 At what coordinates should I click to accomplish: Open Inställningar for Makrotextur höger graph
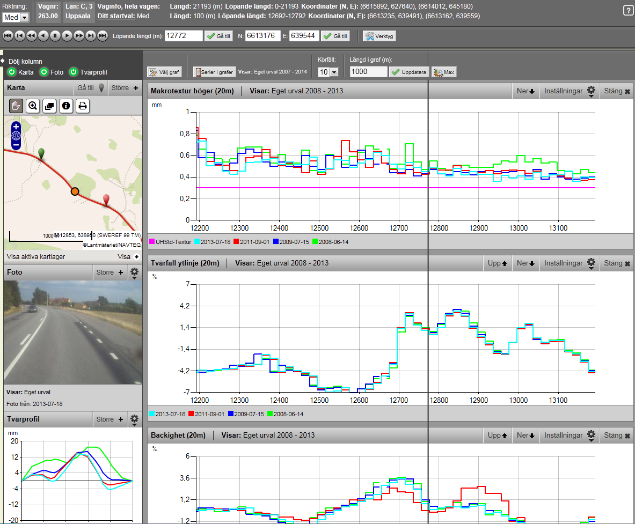tap(569, 91)
